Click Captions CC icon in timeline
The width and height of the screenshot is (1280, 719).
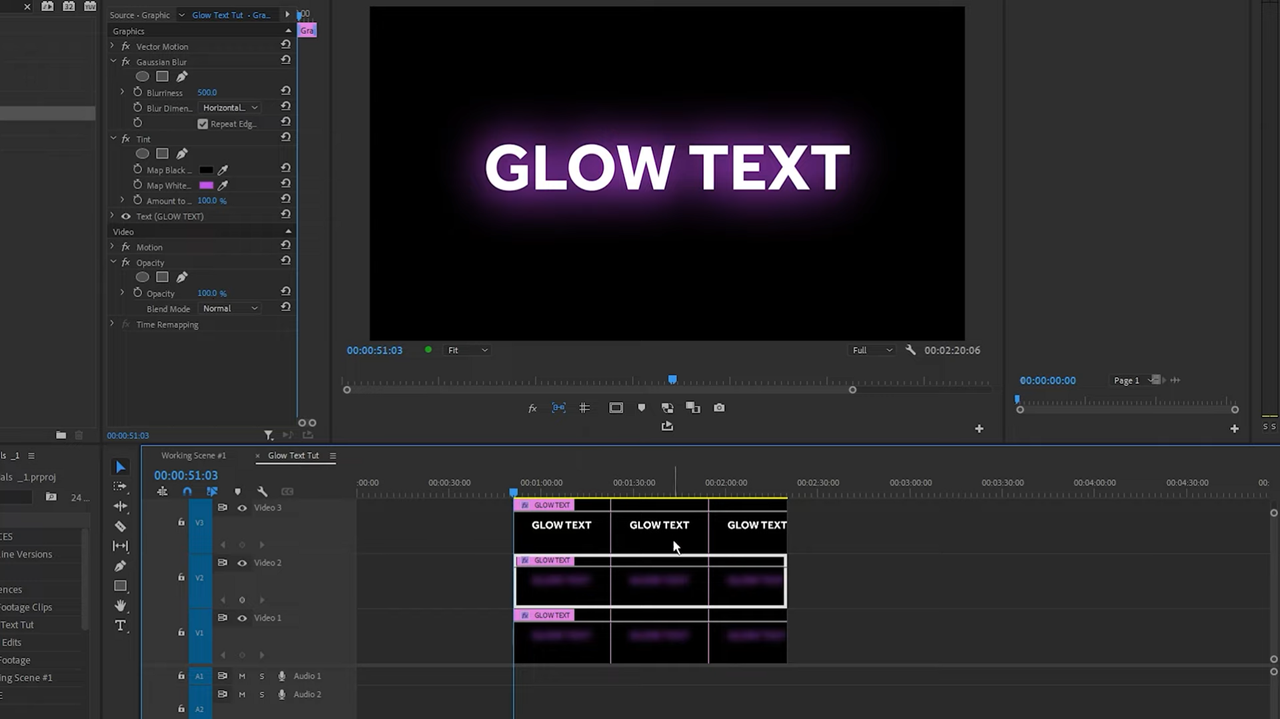tap(287, 492)
